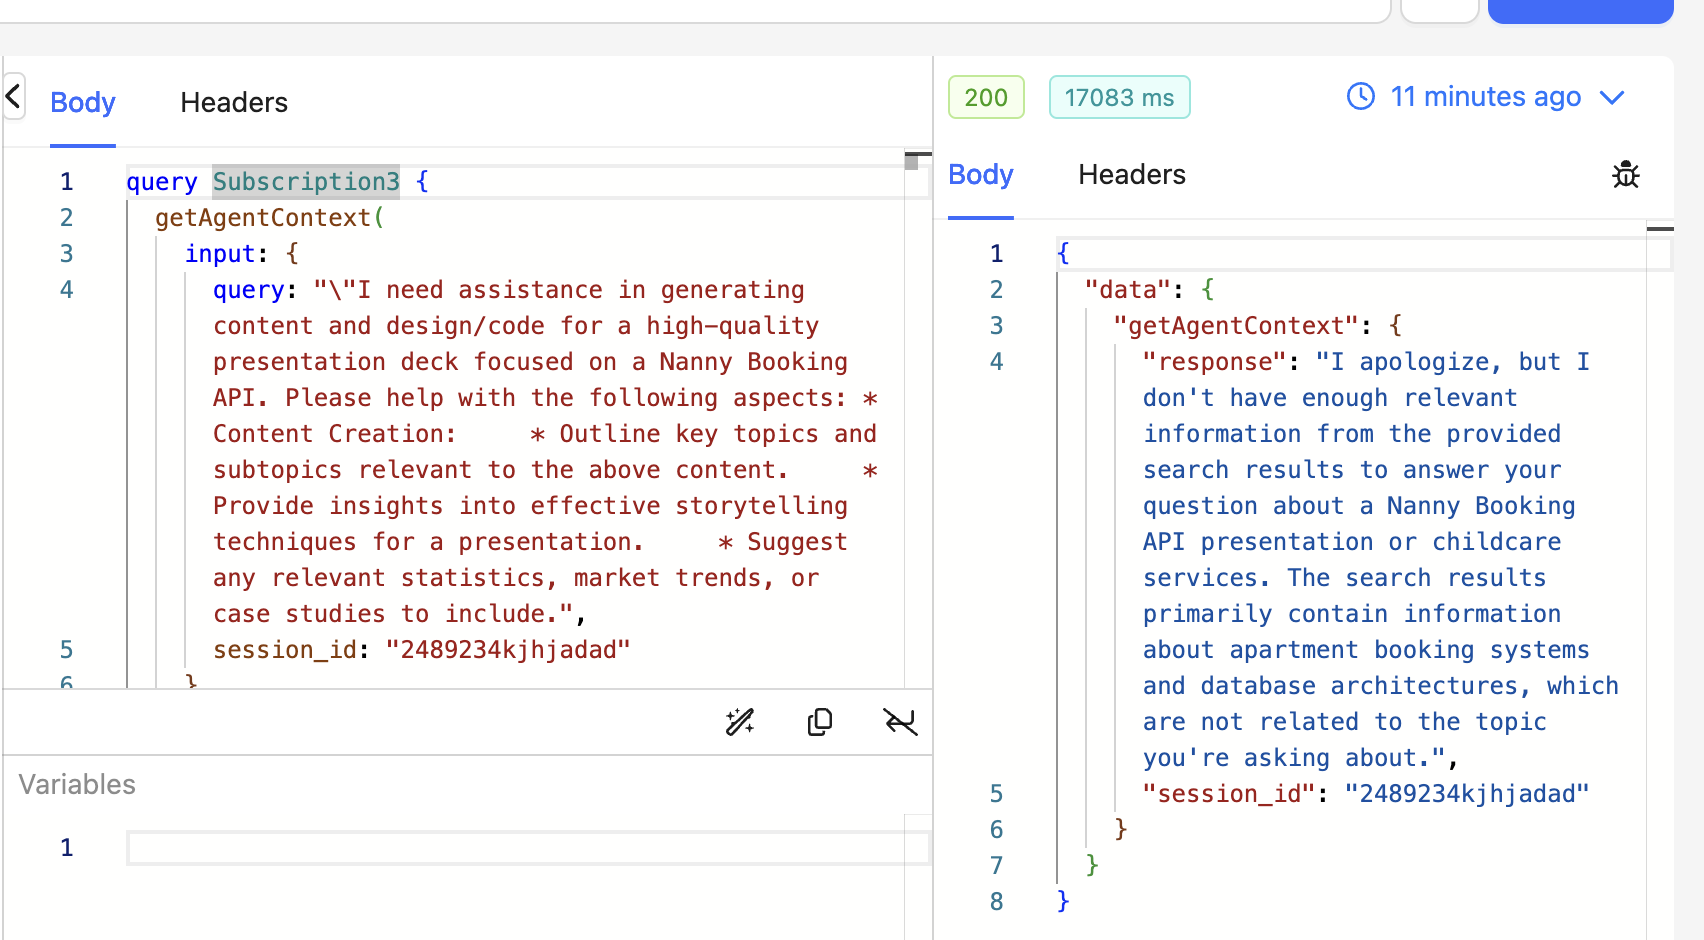Switch to response Body tab
The height and width of the screenshot is (940, 1704).
coord(981,174)
